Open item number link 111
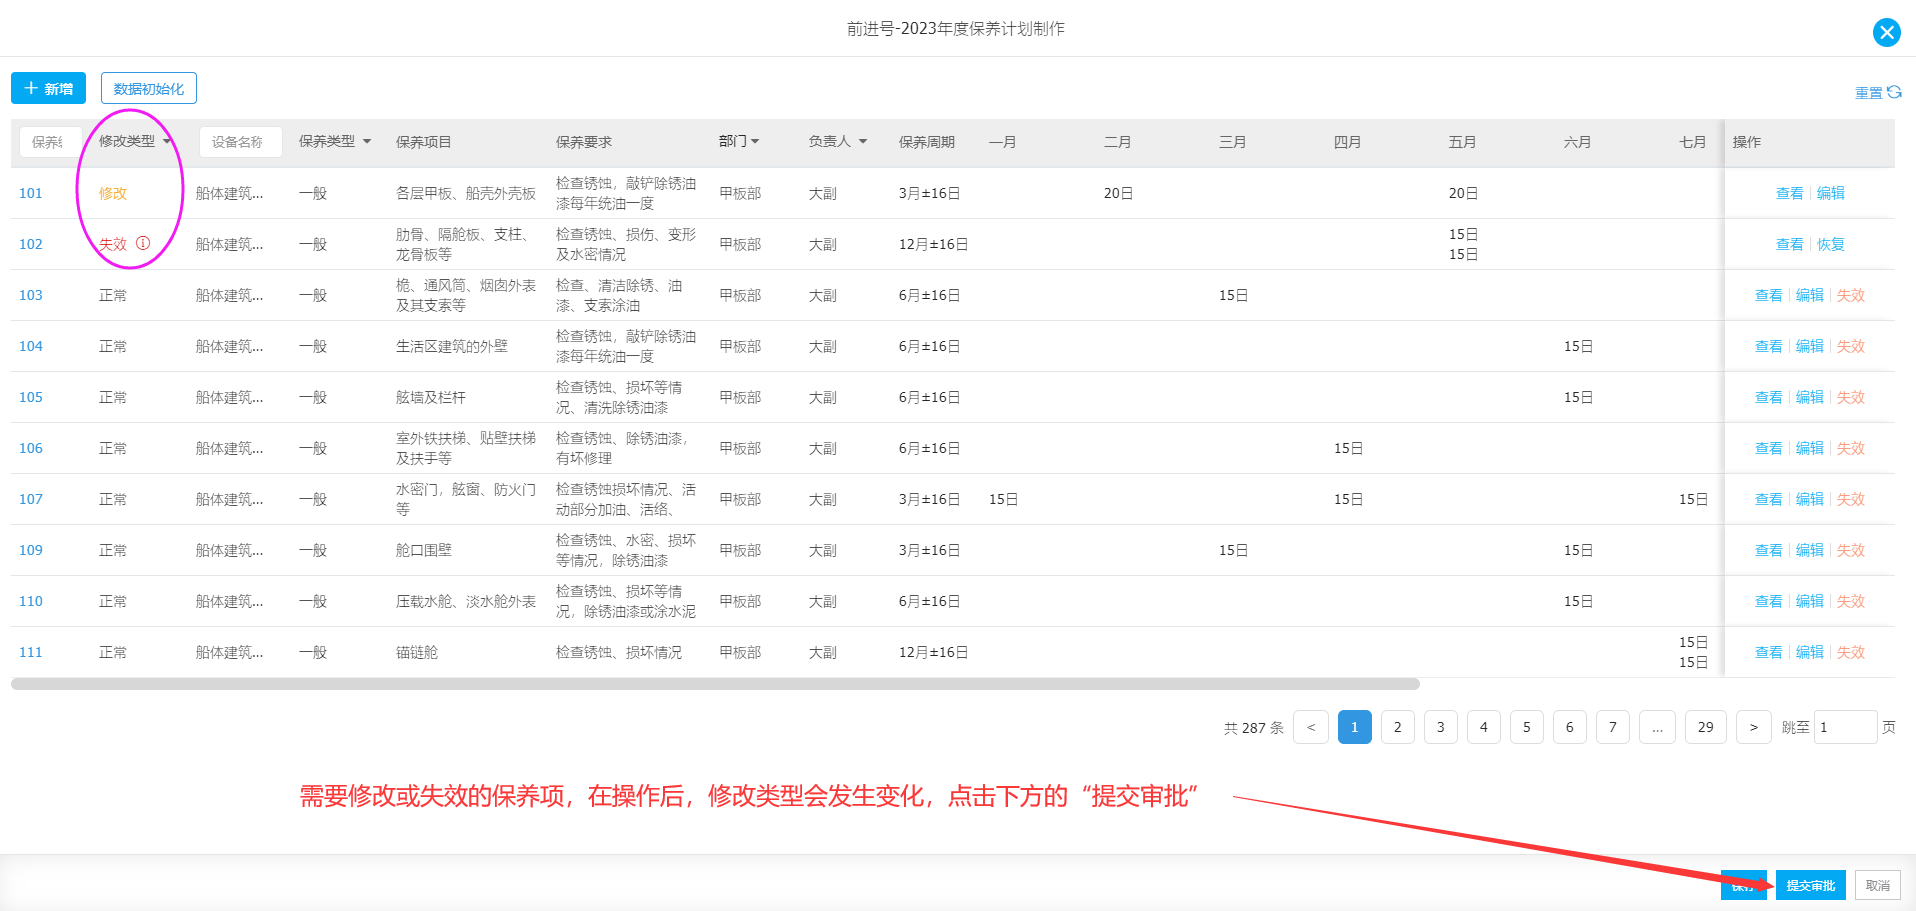The image size is (1916, 911). pos(31,652)
